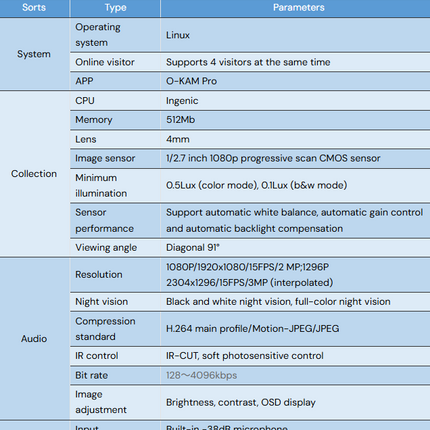The height and width of the screenshot is (430, 430).
Task: Click the Night vision parameters text
Action: click(x=278, y=301)
